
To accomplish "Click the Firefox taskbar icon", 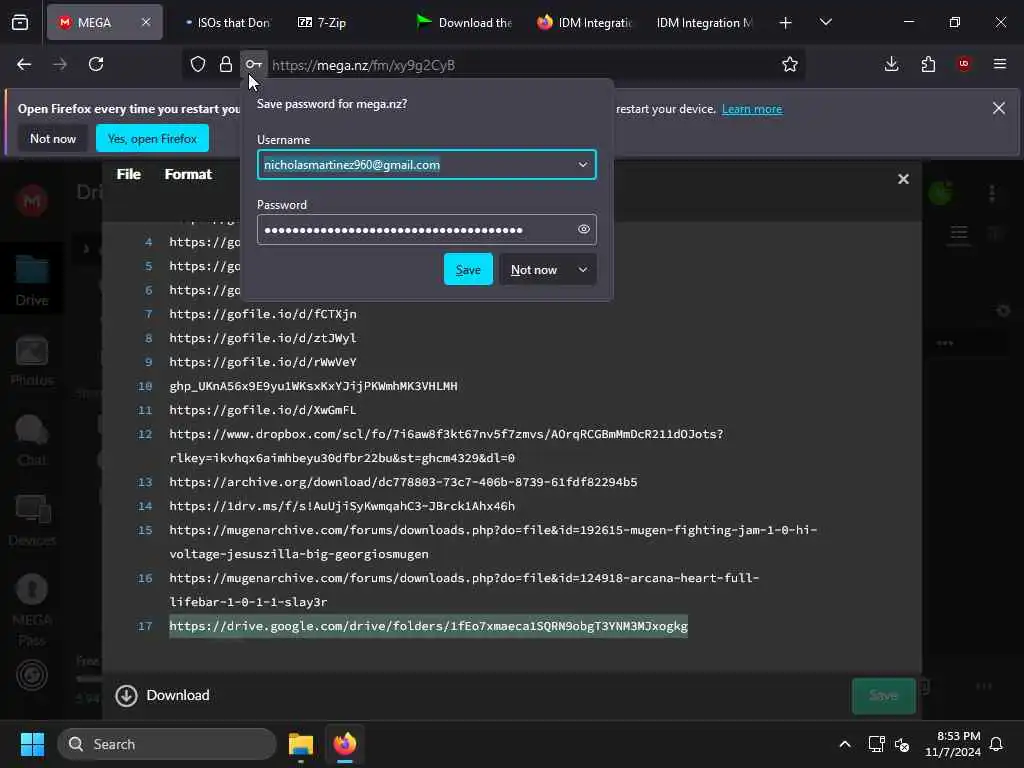I will pos(345,744).
